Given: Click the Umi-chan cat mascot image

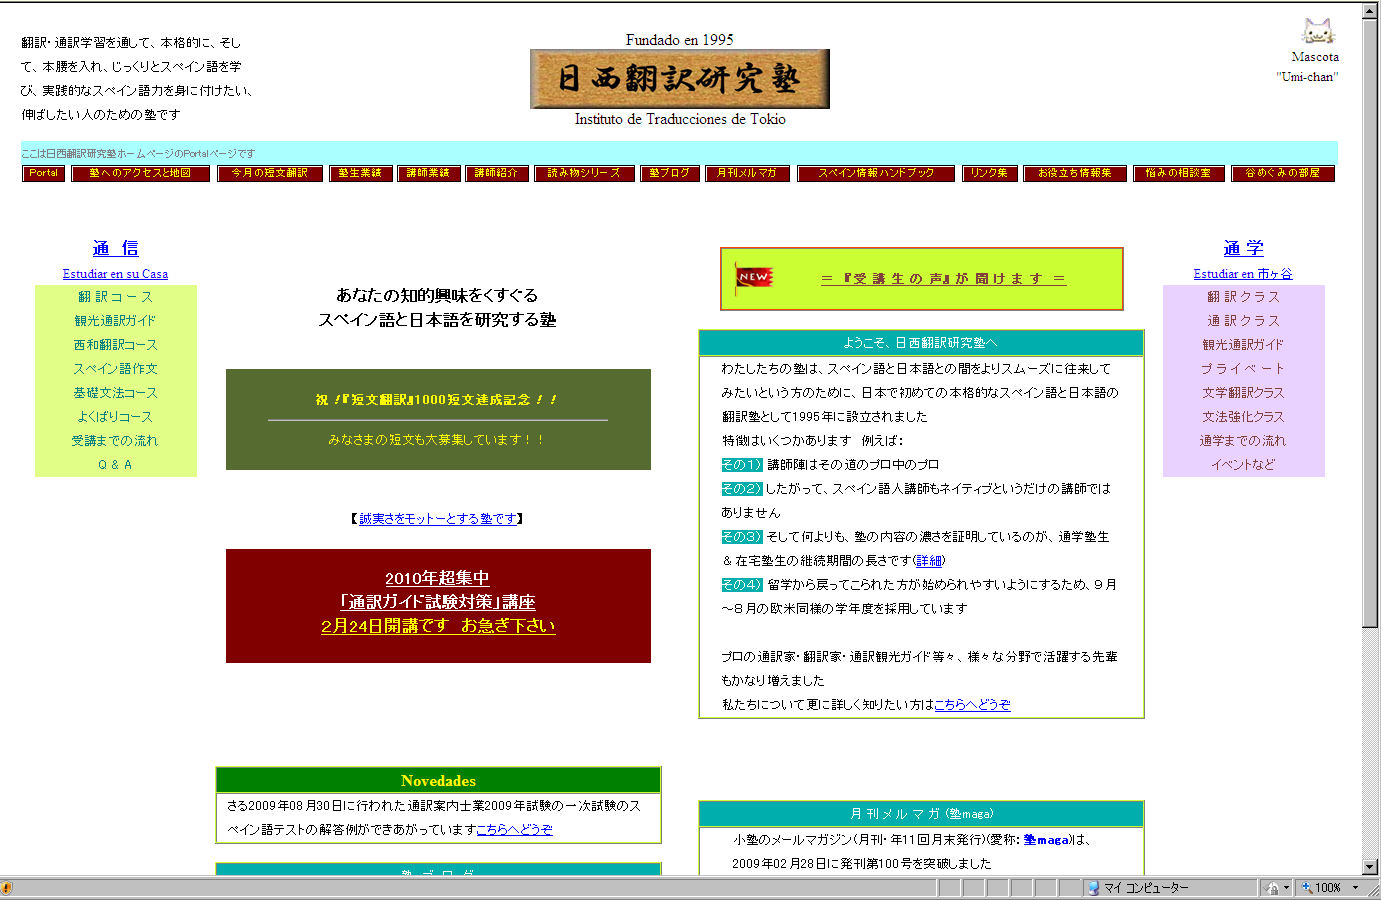Looking at the screenshot, I should pos(1317,32).
